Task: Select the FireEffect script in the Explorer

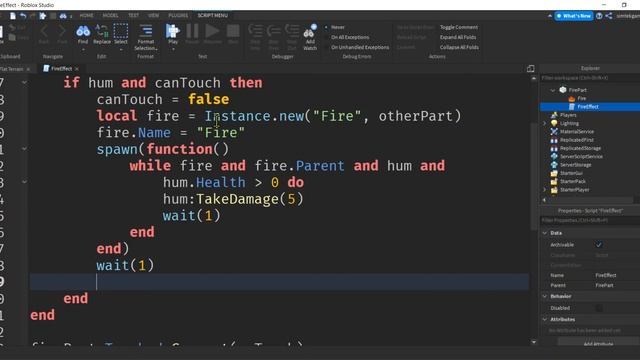Action: (588, 107)
